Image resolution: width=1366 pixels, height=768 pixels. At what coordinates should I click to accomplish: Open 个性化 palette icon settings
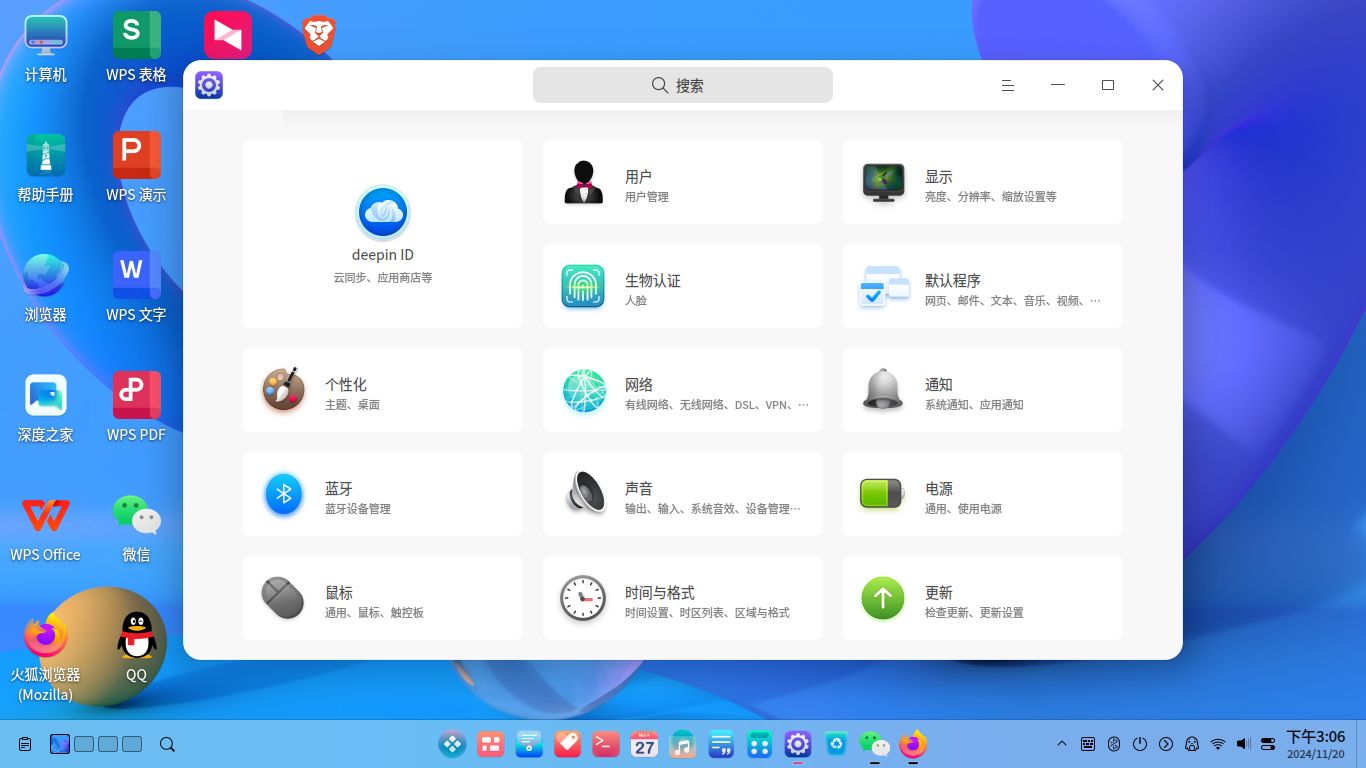[x=382, y=390]
